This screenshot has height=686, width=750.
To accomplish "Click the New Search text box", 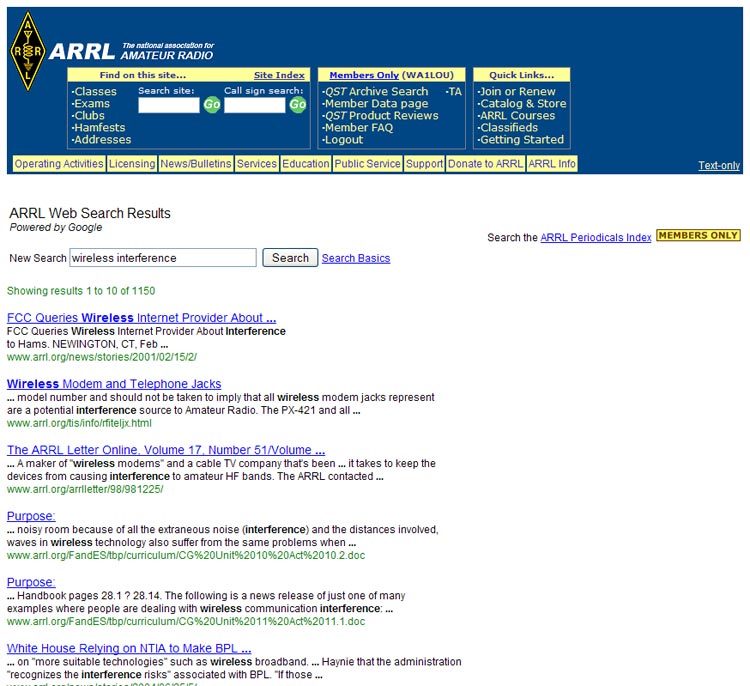I will 163,258.
